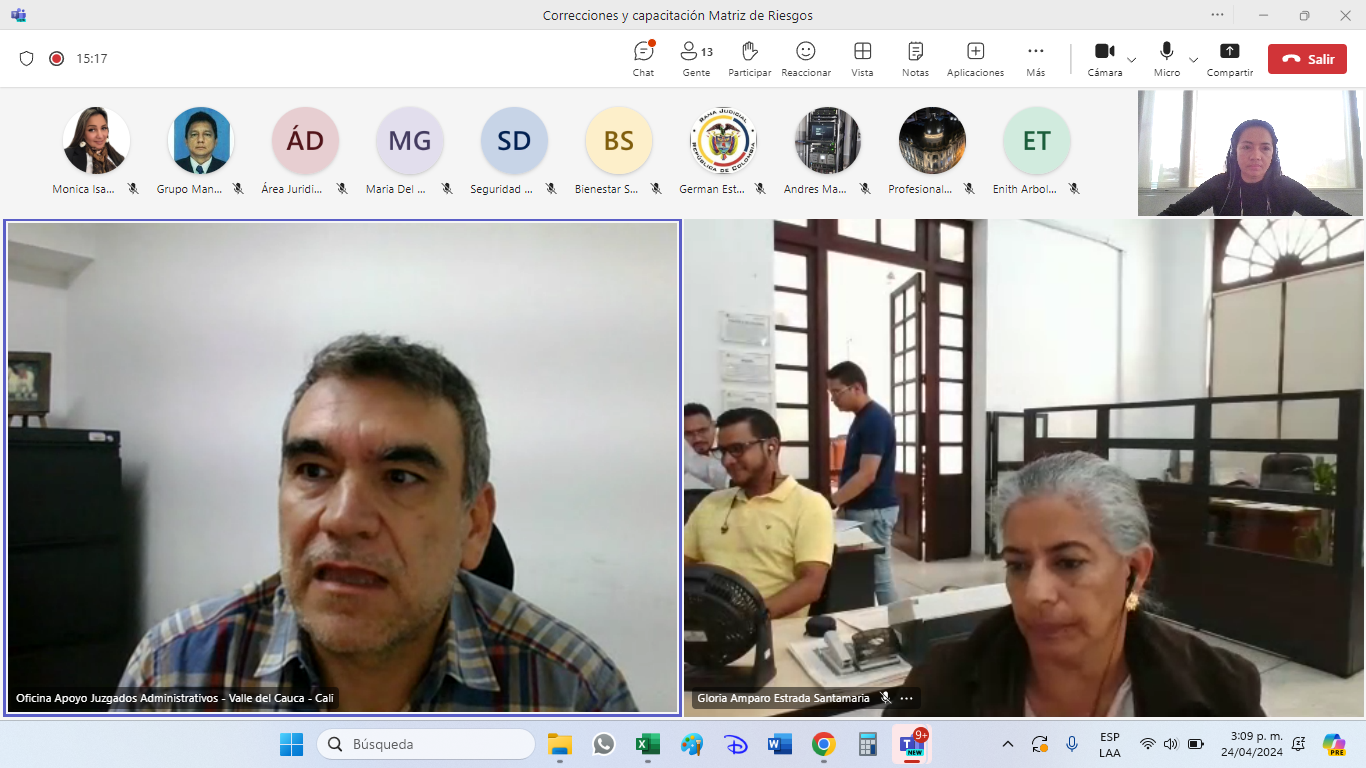The height and width of the screenshot is (768, 1366).
Task: Open Copilot preview icon in taskbar
Action: [1334, 744]
